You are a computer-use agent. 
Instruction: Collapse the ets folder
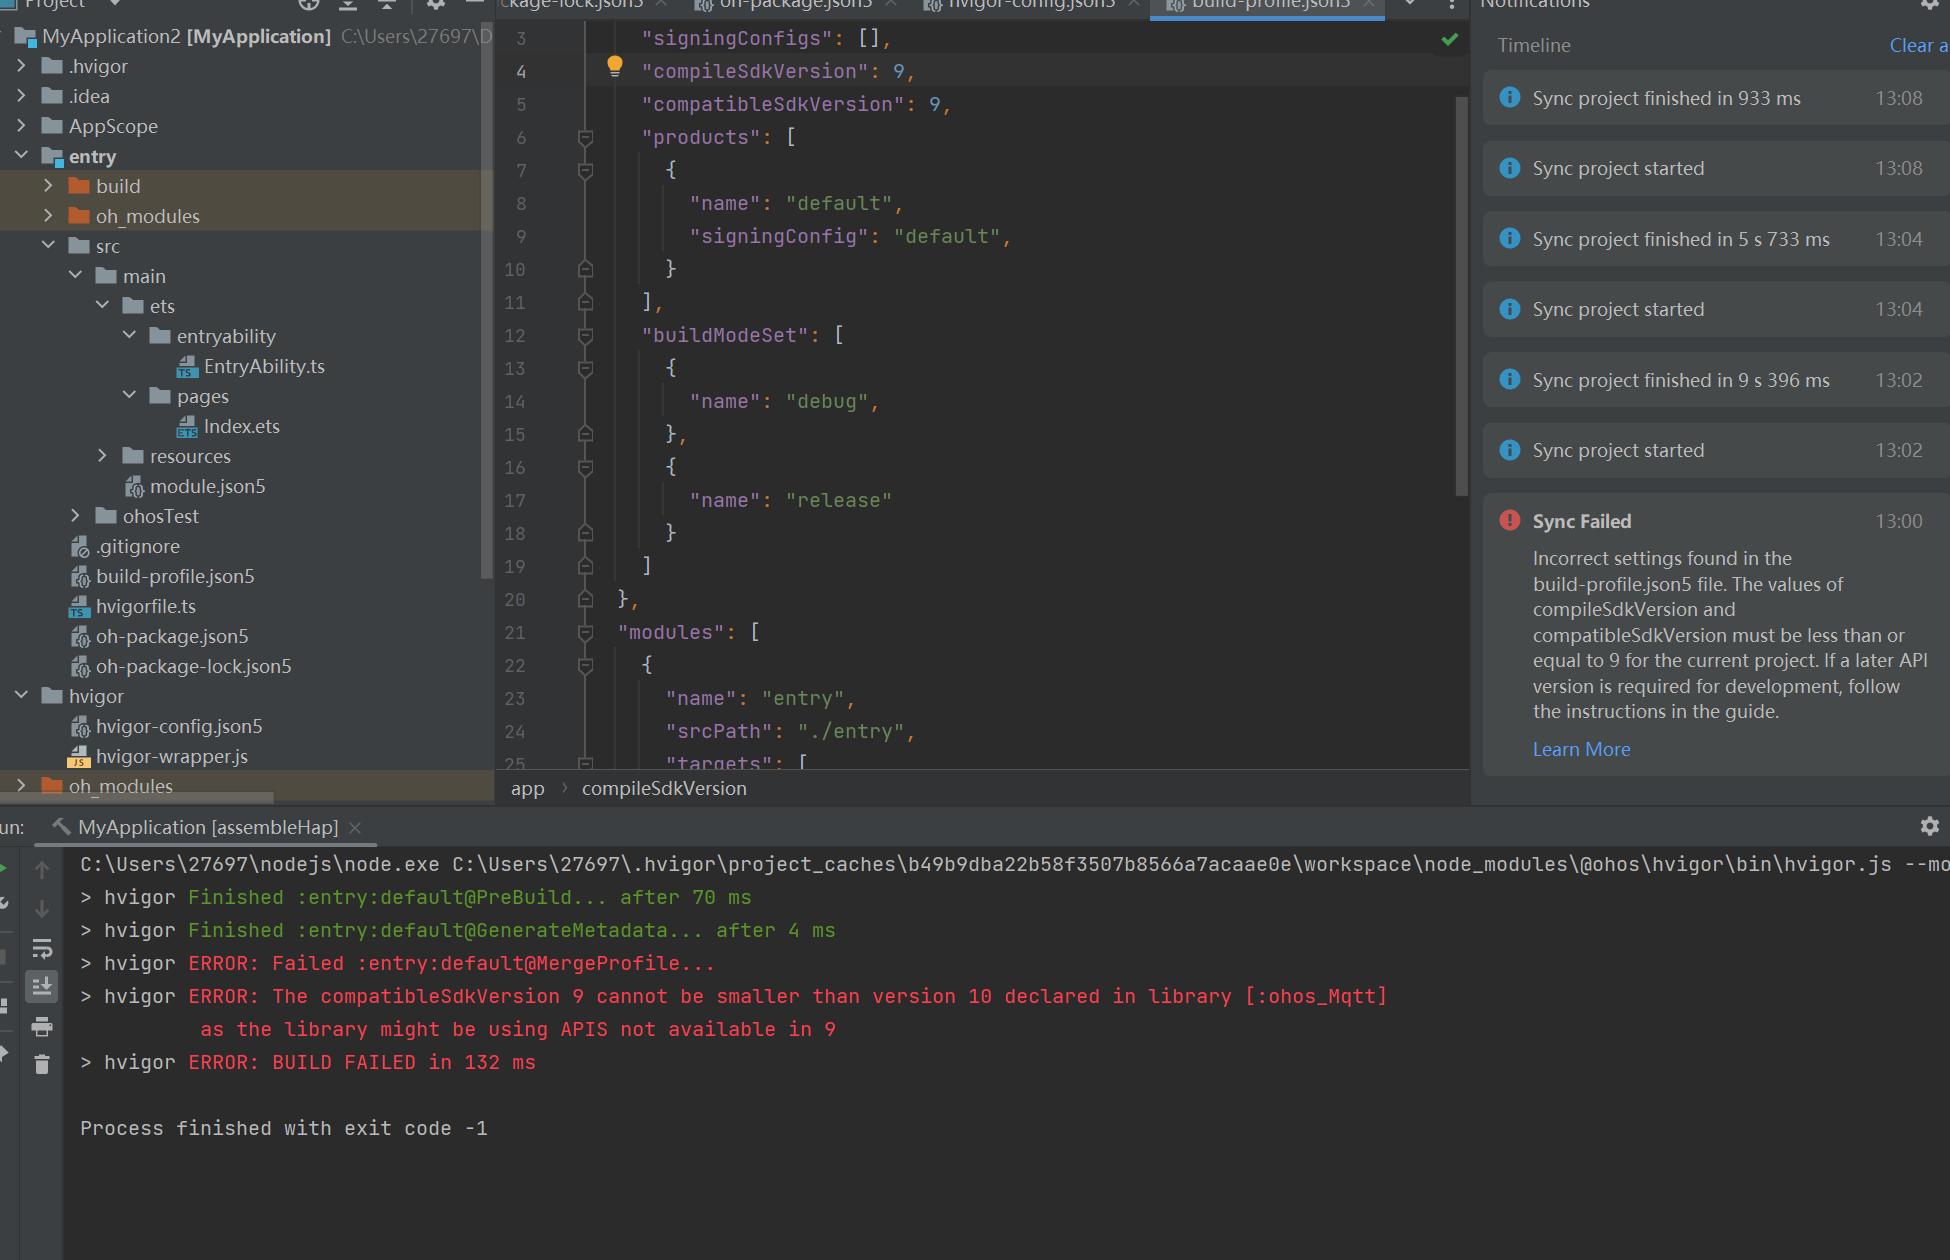click(x=102, y=306)
